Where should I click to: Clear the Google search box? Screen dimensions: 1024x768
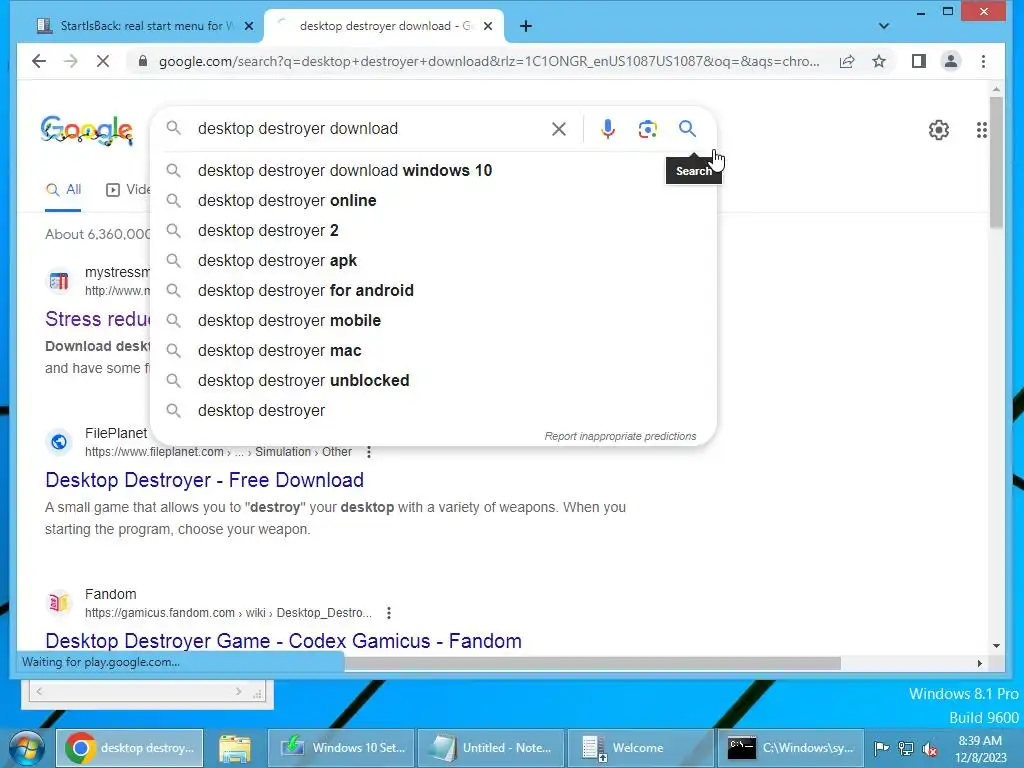pyautogui.click(x=558, y=129)
